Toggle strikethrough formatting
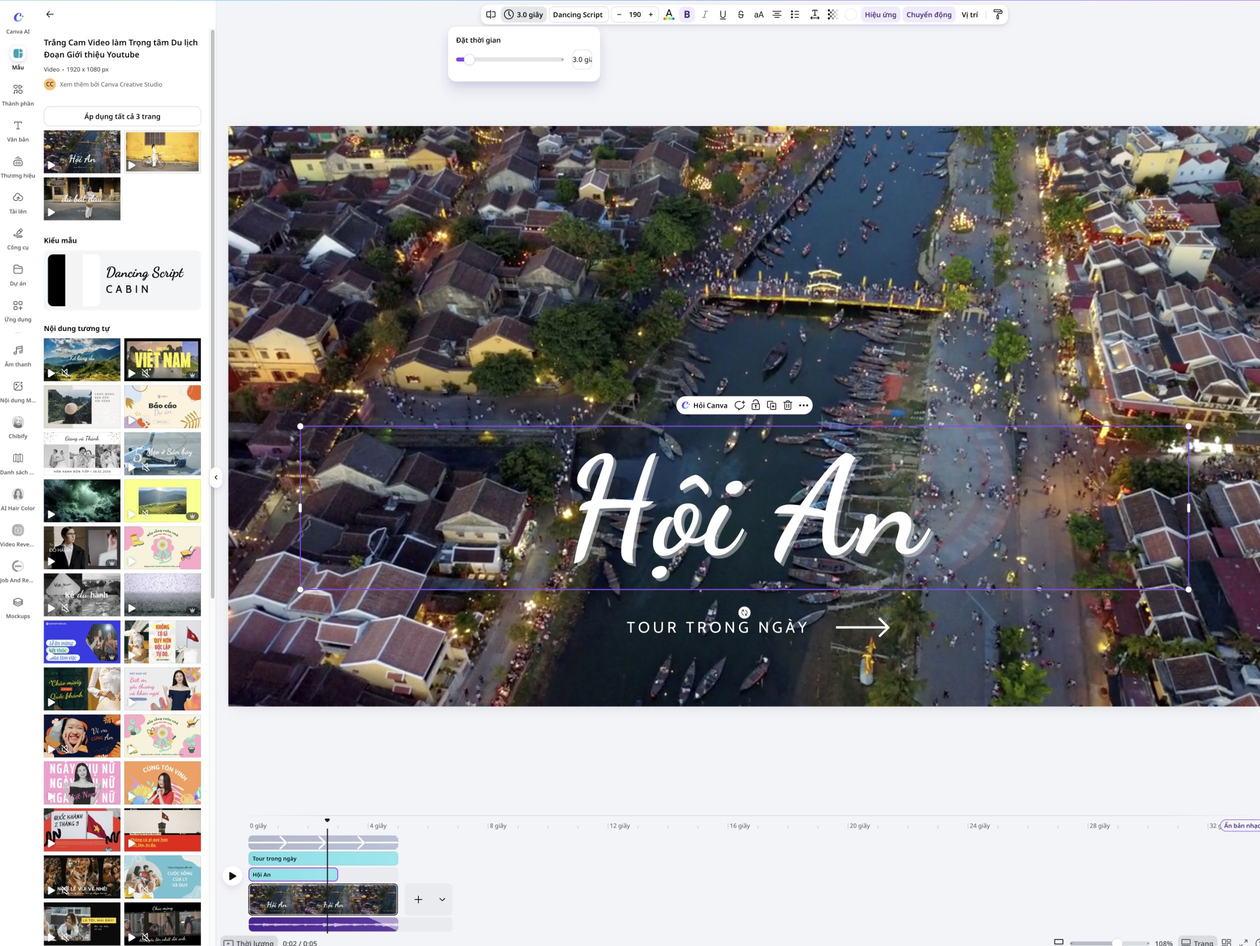Viewport: 1260px width, 946px height. [741, 15]
